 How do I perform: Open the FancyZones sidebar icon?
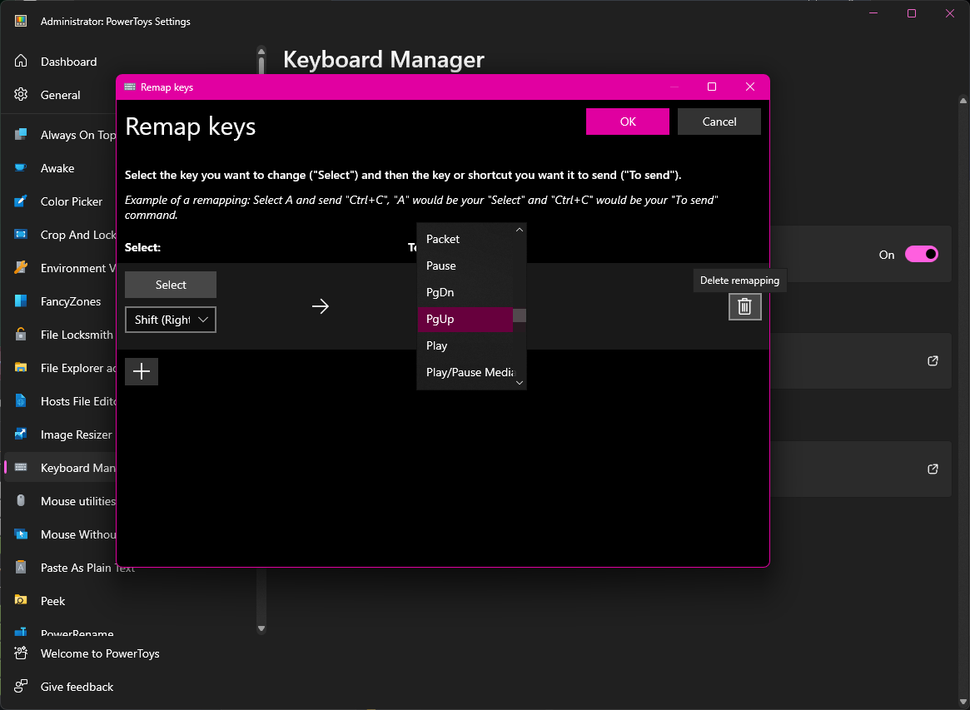tap(20, 301)
